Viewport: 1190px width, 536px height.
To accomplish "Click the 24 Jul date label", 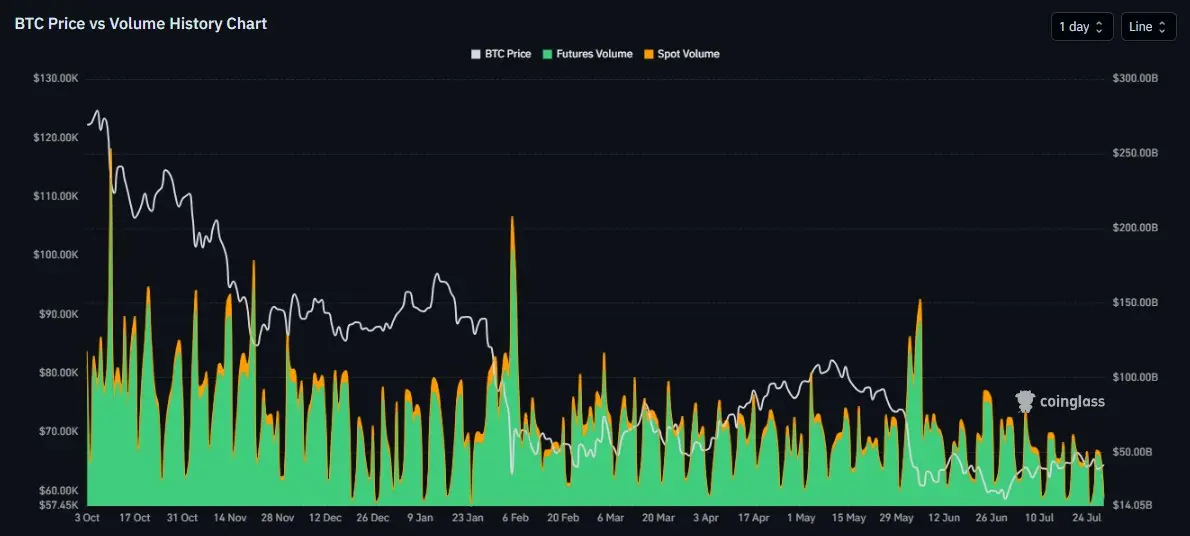I will 1087,518.
